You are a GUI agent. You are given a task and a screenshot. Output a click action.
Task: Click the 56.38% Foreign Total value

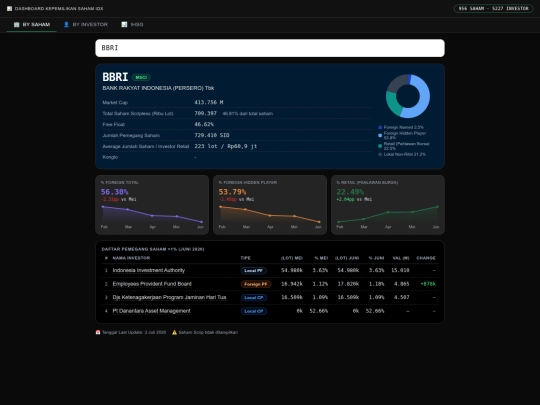(x=114, y=192)
